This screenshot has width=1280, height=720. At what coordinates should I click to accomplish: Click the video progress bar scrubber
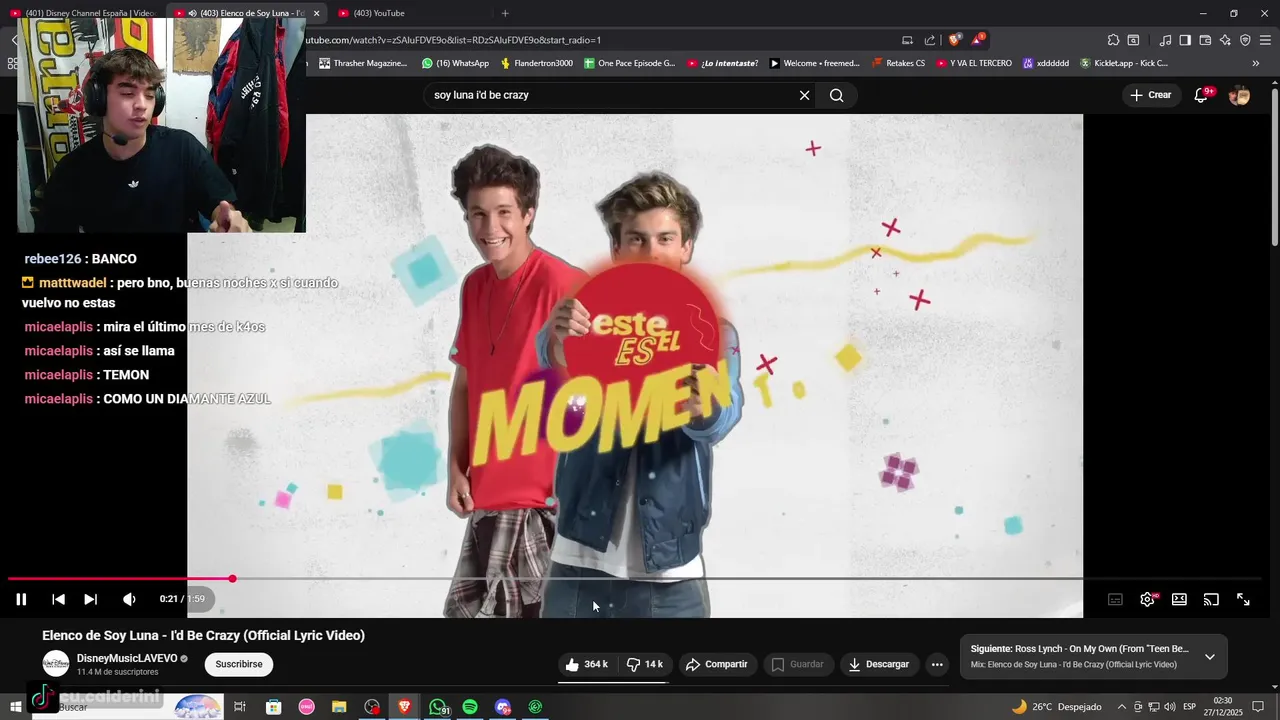(x=232, y=579)
